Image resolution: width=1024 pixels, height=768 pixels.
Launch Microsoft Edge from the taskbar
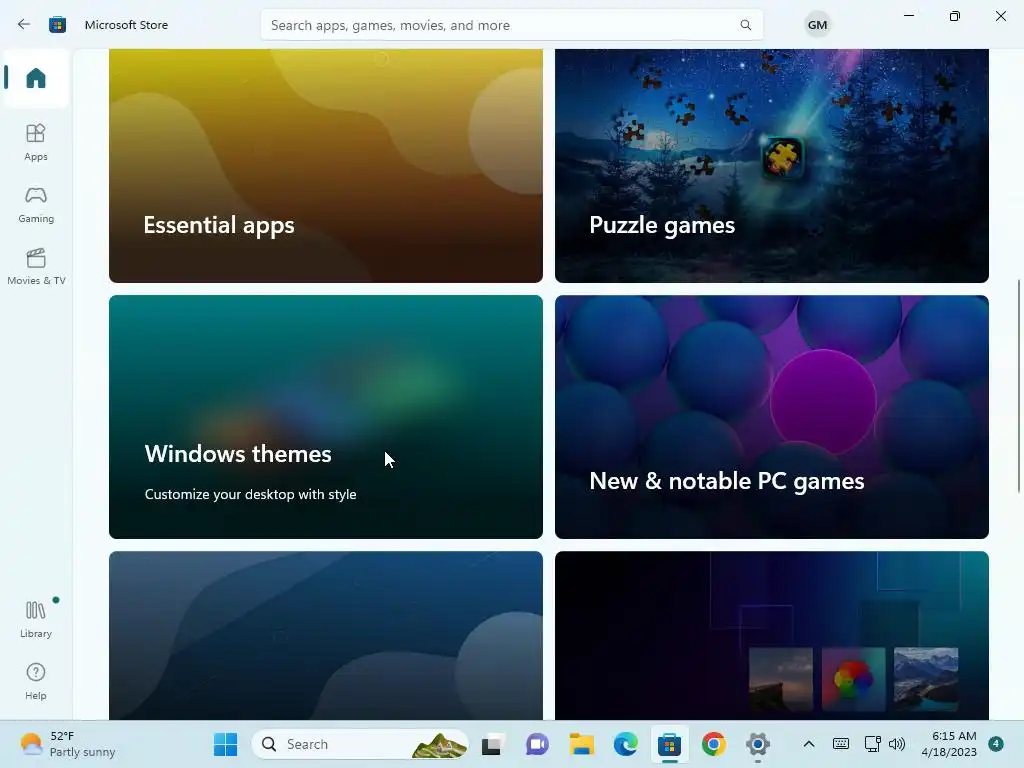[626, 744]
